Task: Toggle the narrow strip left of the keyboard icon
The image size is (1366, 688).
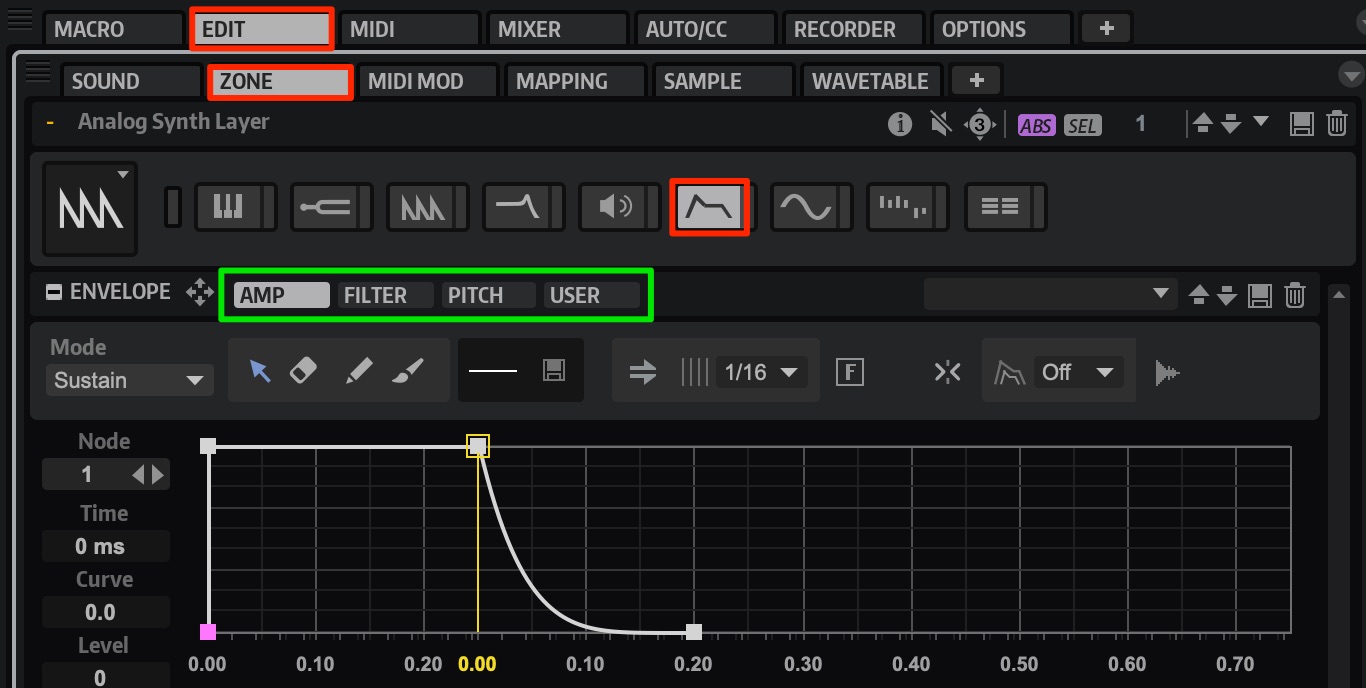Action: (173, 207)
